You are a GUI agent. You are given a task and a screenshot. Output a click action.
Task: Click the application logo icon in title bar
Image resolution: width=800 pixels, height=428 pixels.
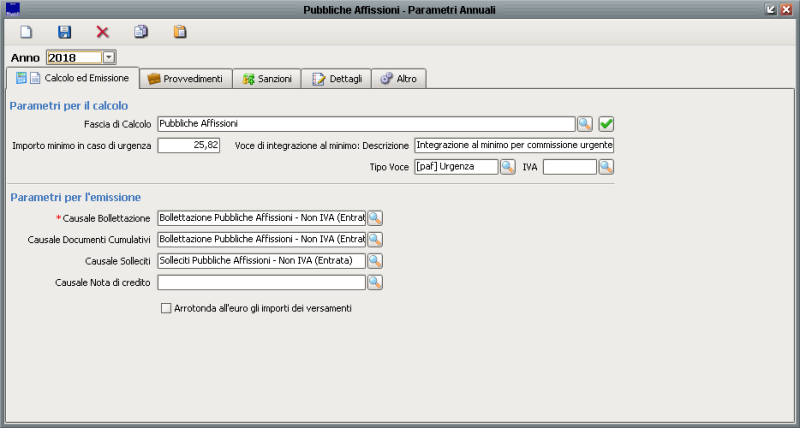12,9
